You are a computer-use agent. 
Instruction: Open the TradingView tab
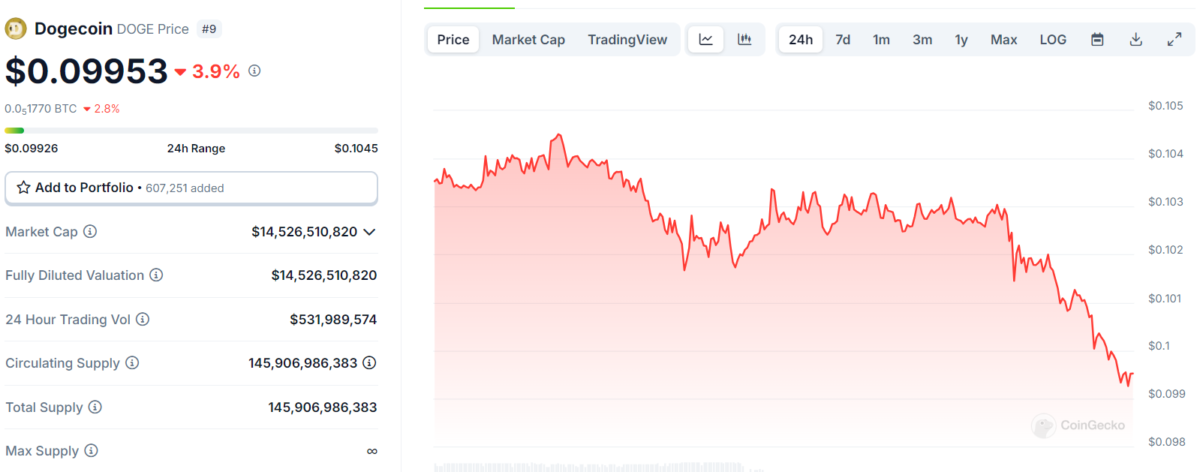coord(627,40)
